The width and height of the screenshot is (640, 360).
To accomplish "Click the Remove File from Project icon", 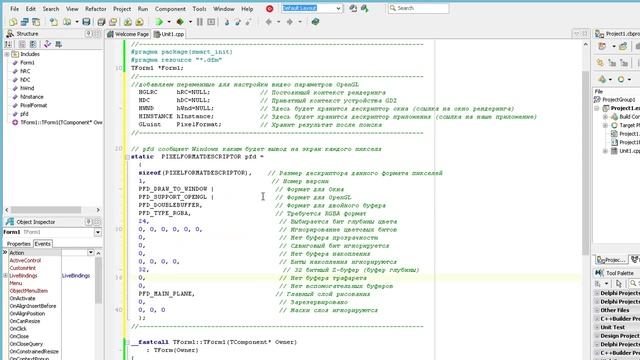I will click(x=139, y=22).
